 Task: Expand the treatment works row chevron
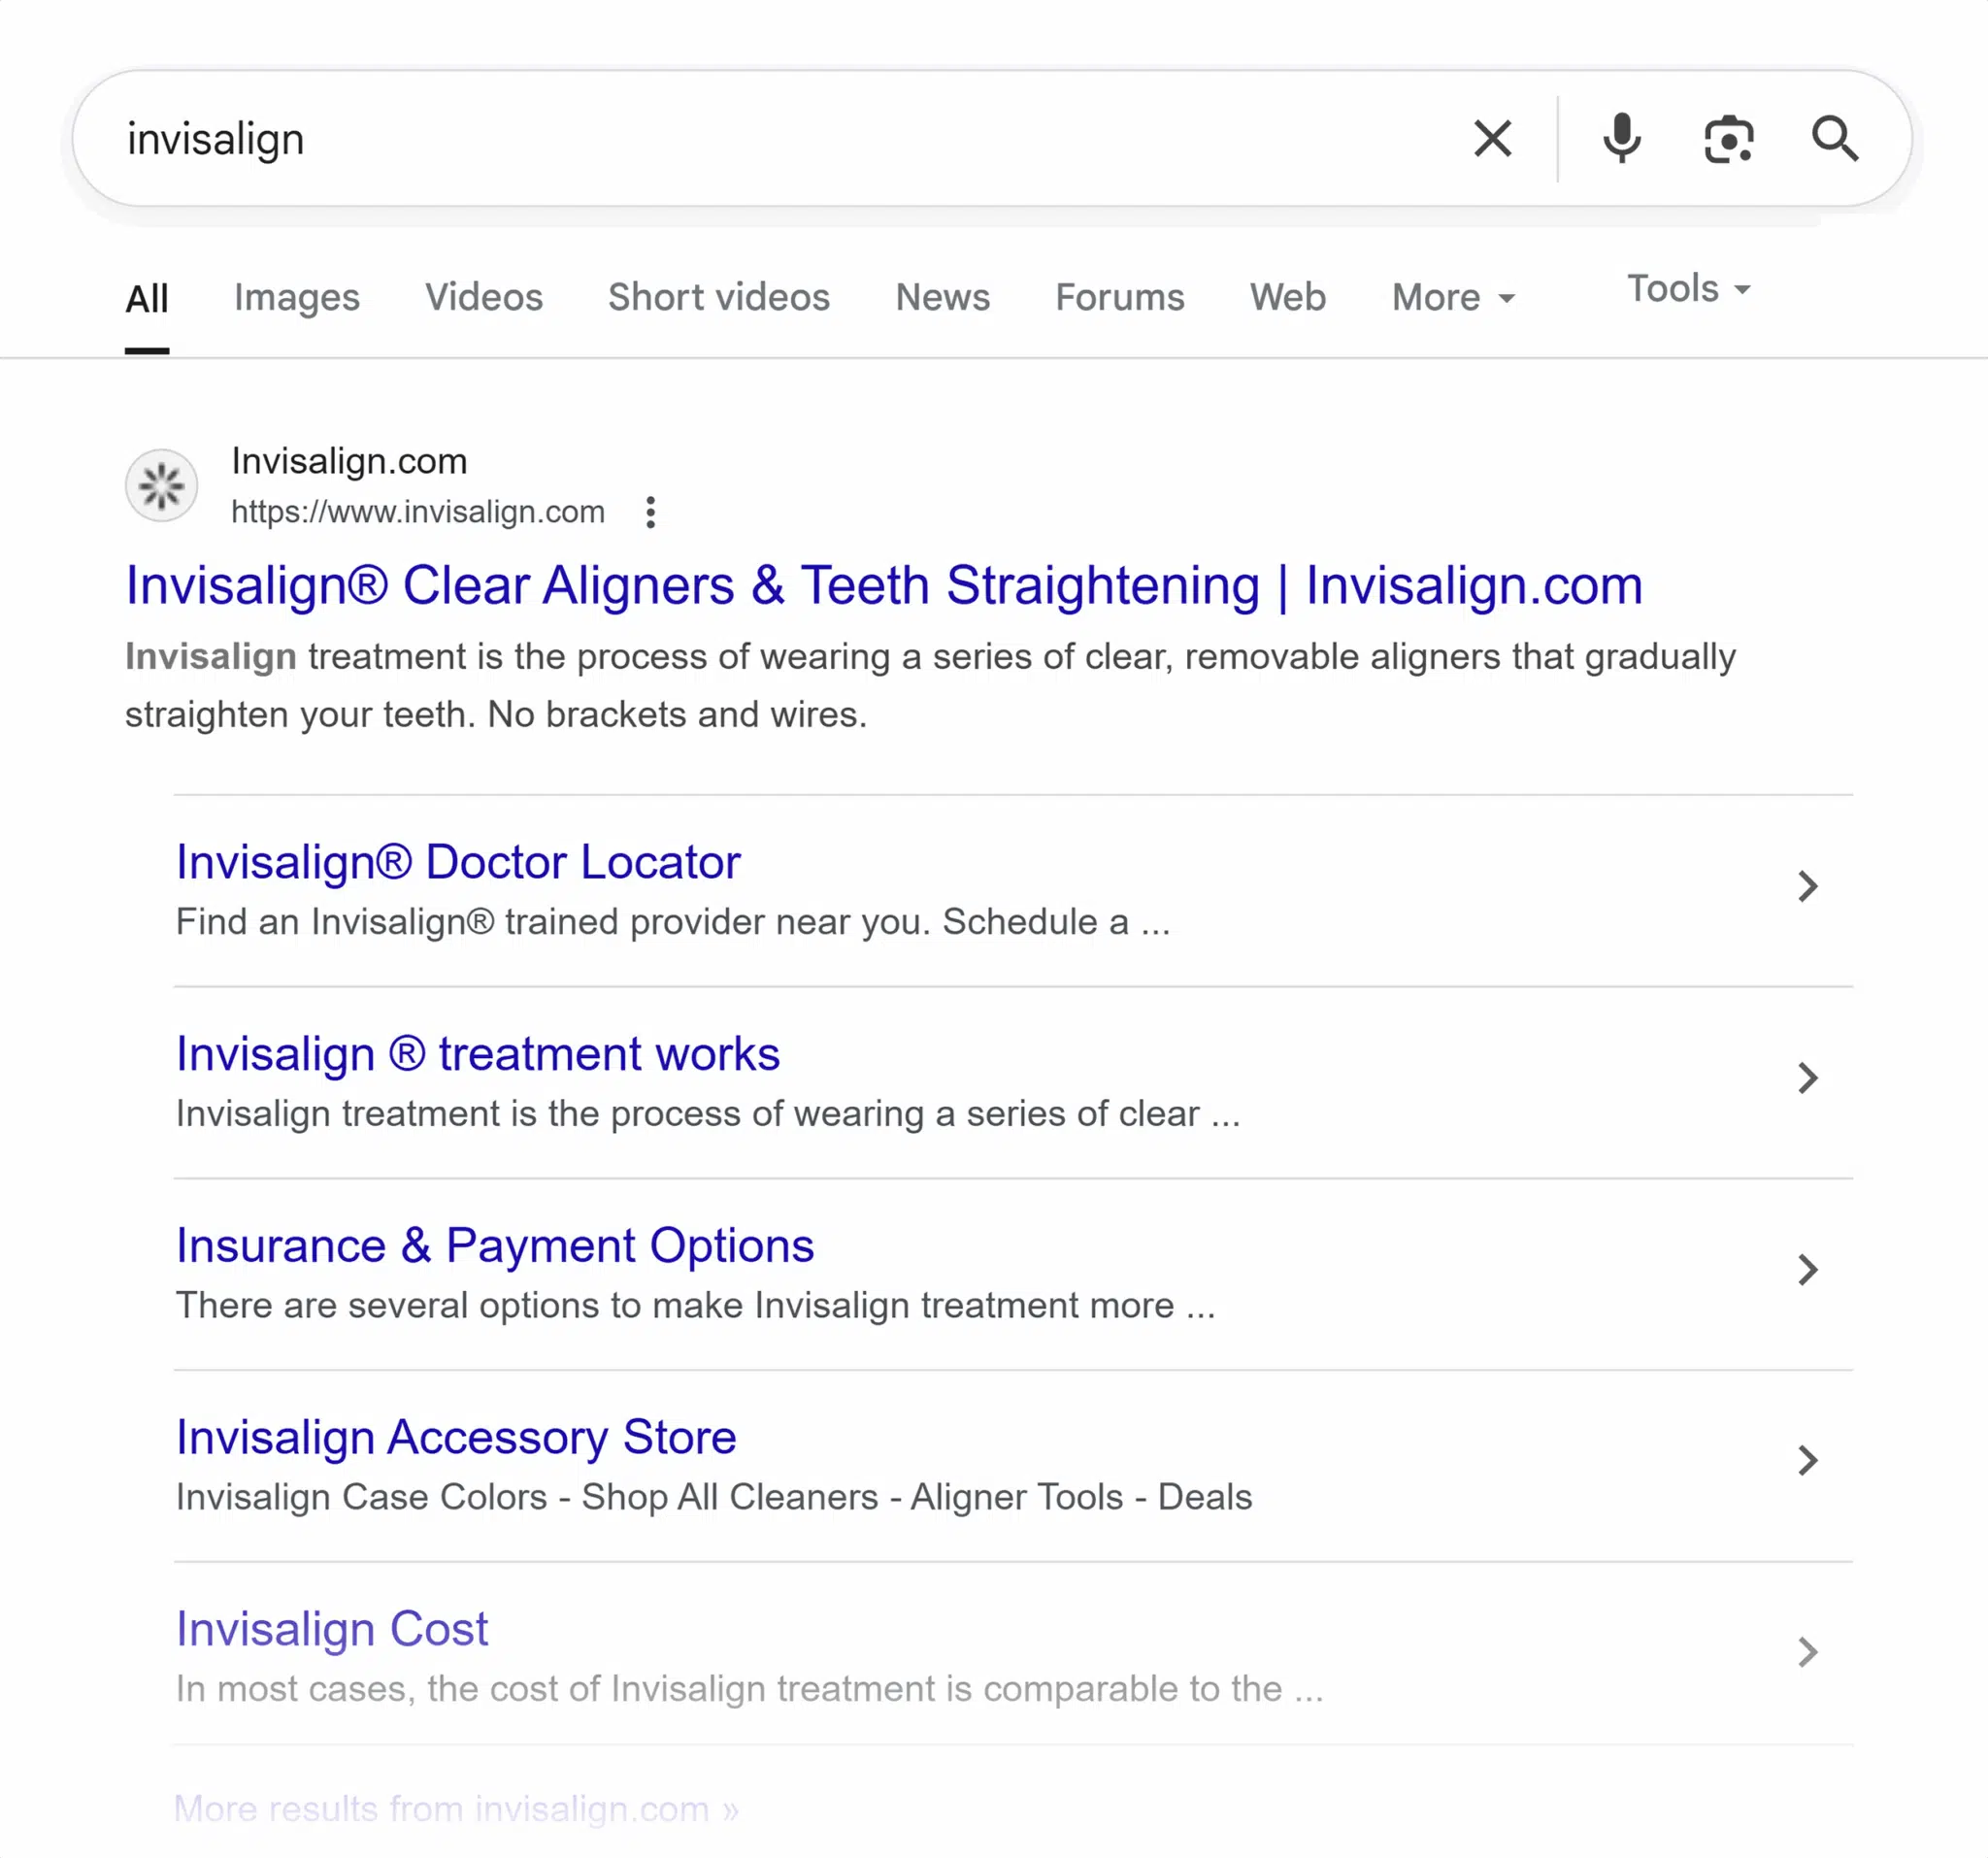(1807, 1078)
